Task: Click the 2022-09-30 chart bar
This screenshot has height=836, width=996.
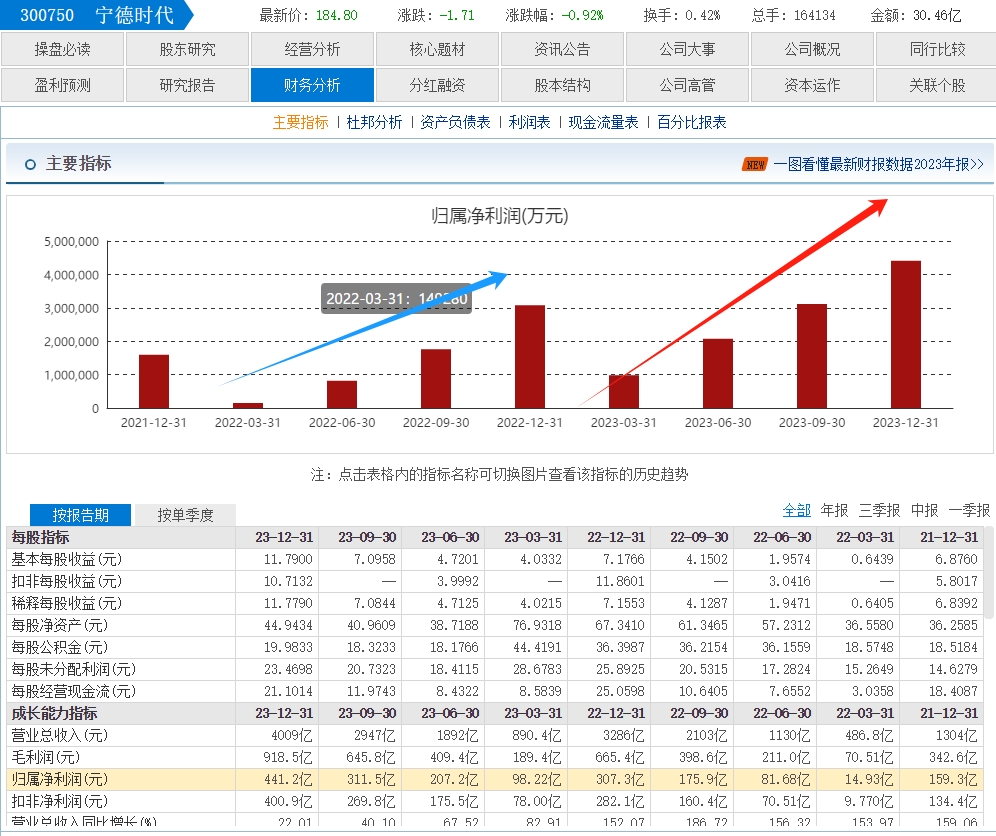Action: pyautogui.click(x=436, y=379)
